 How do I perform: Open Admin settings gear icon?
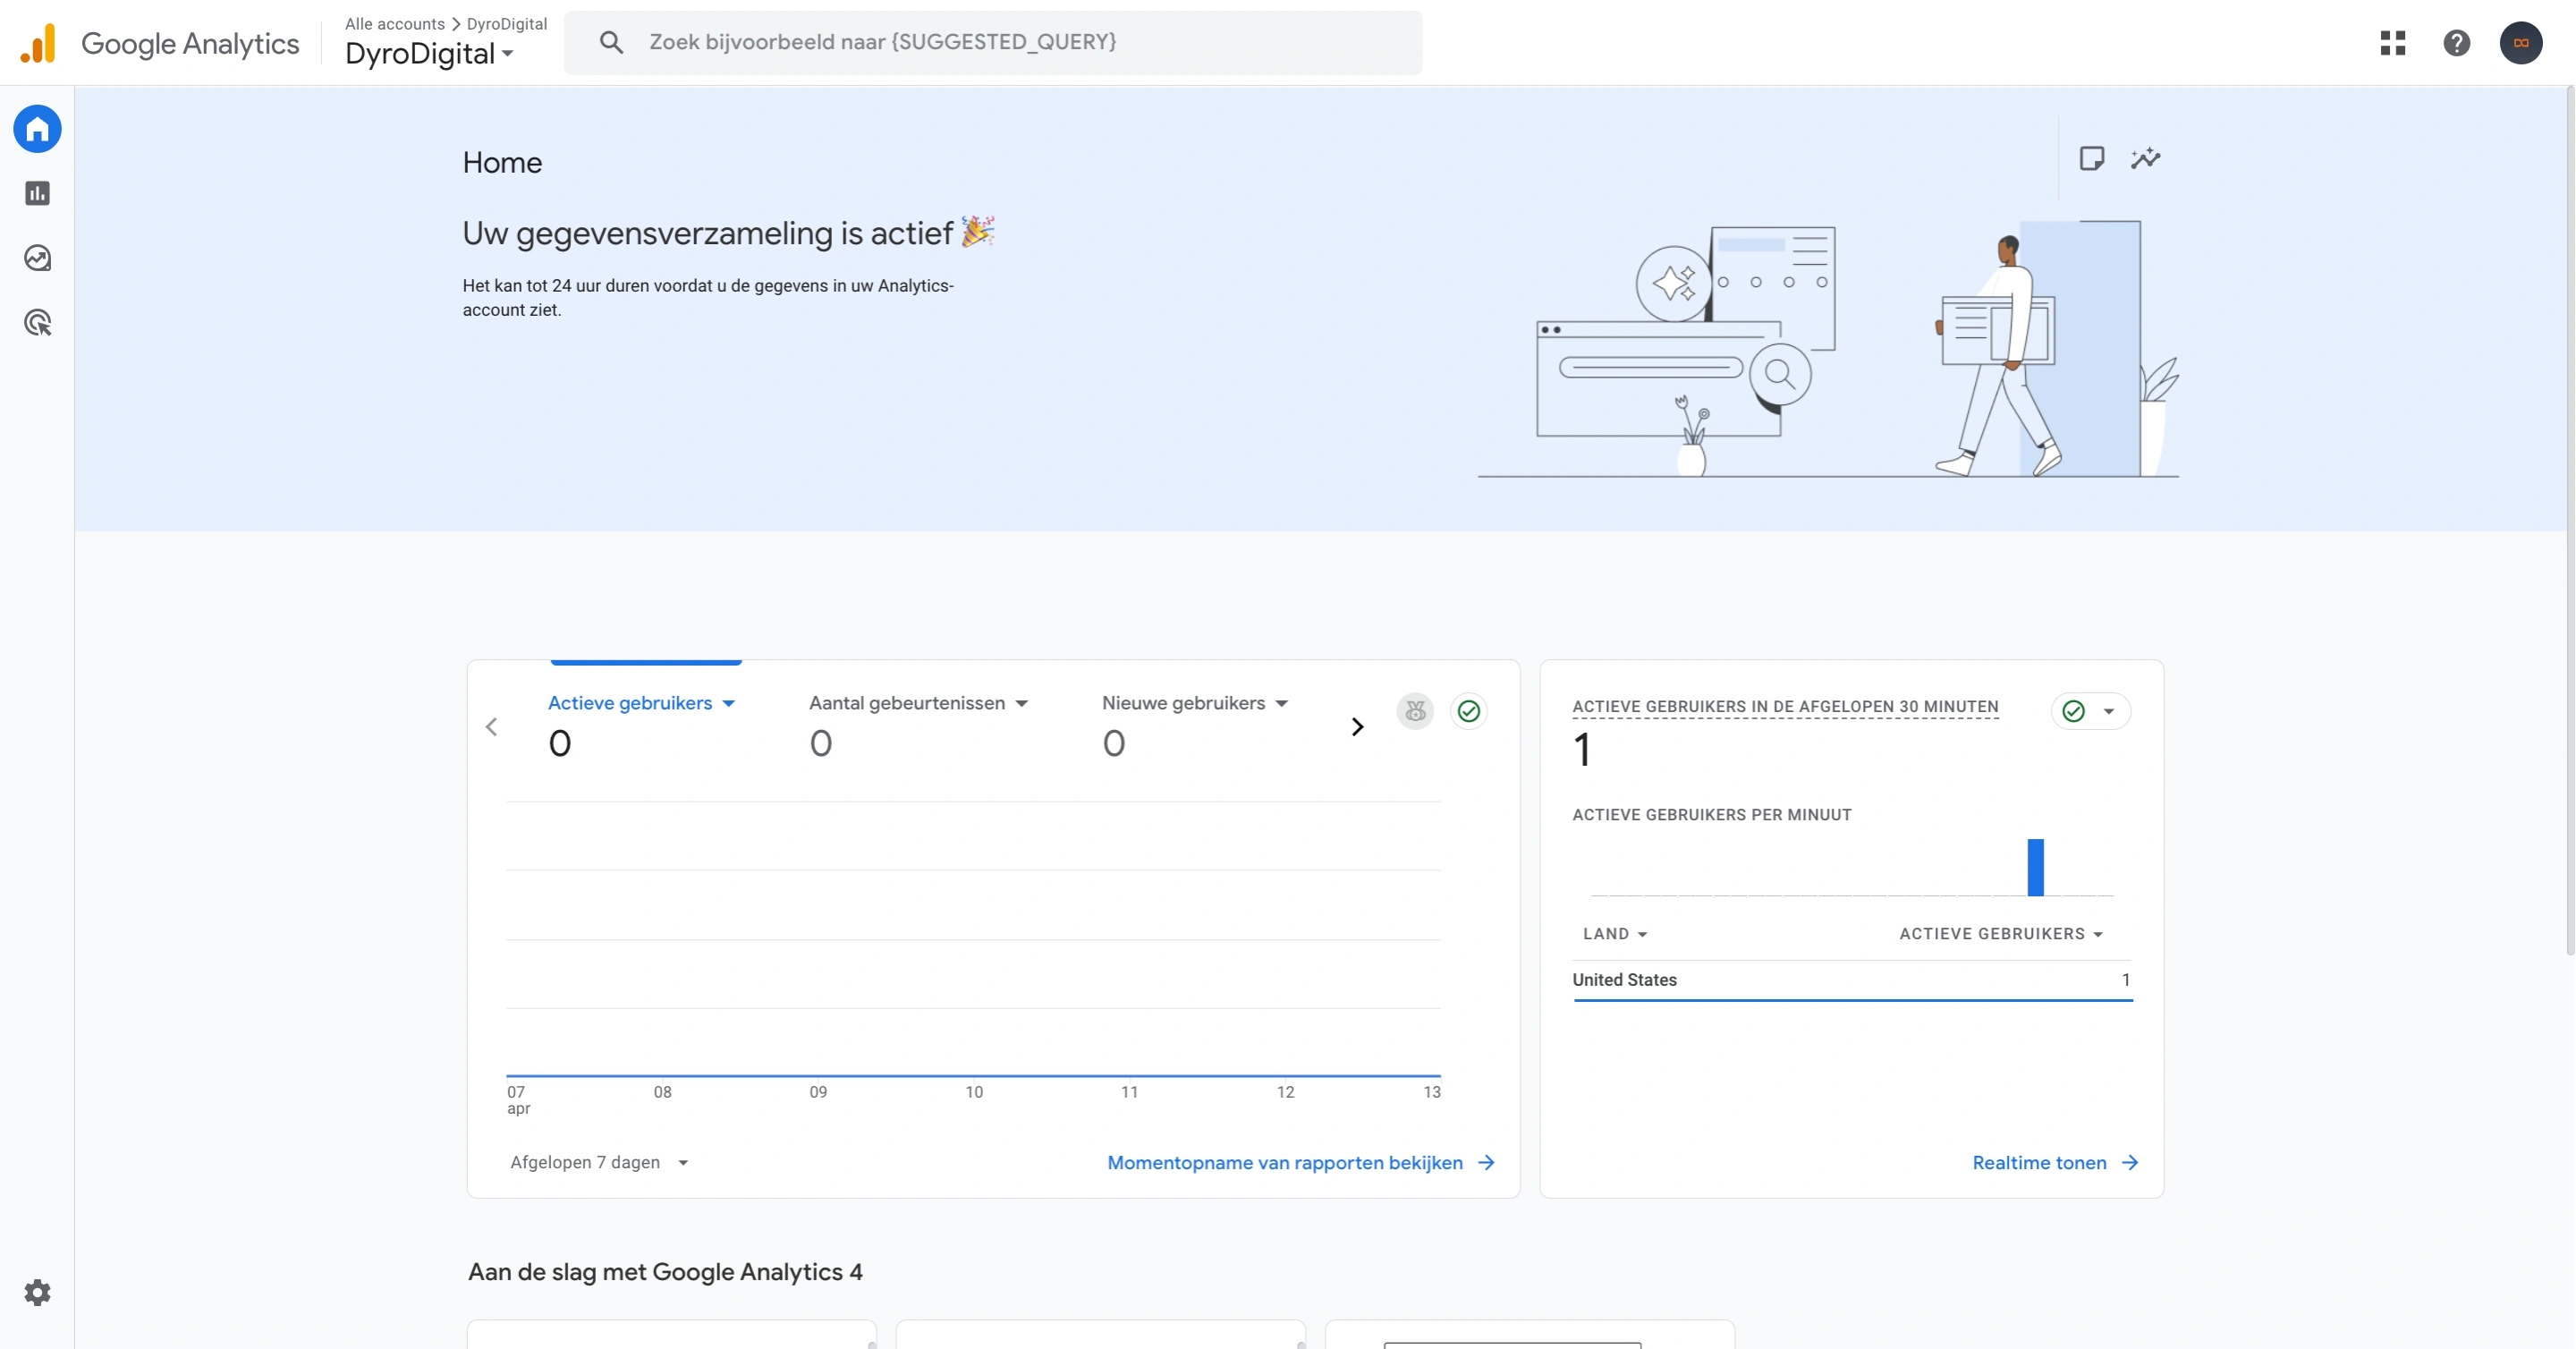(37, 1292)
